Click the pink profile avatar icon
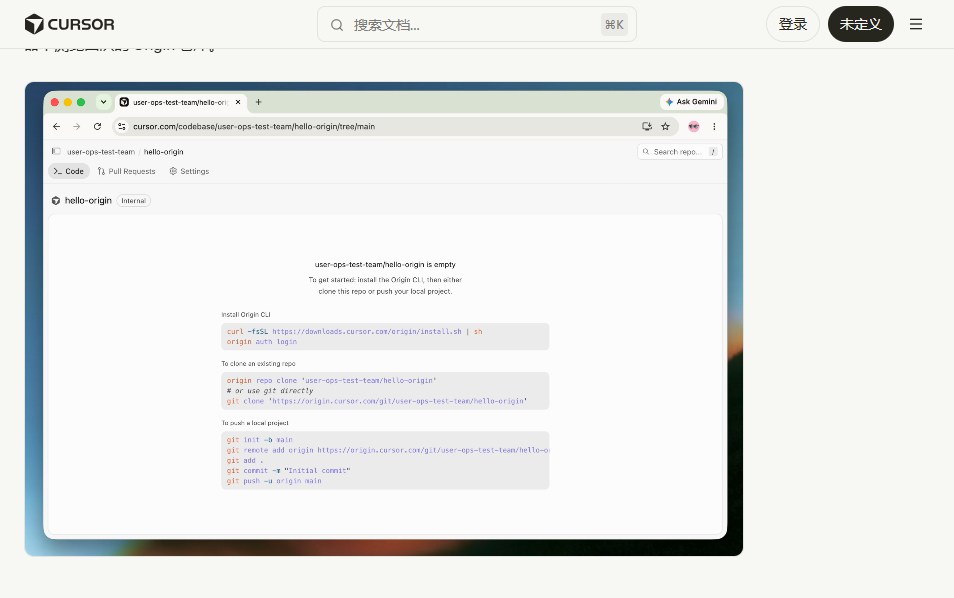 click(x=694, y=127)
